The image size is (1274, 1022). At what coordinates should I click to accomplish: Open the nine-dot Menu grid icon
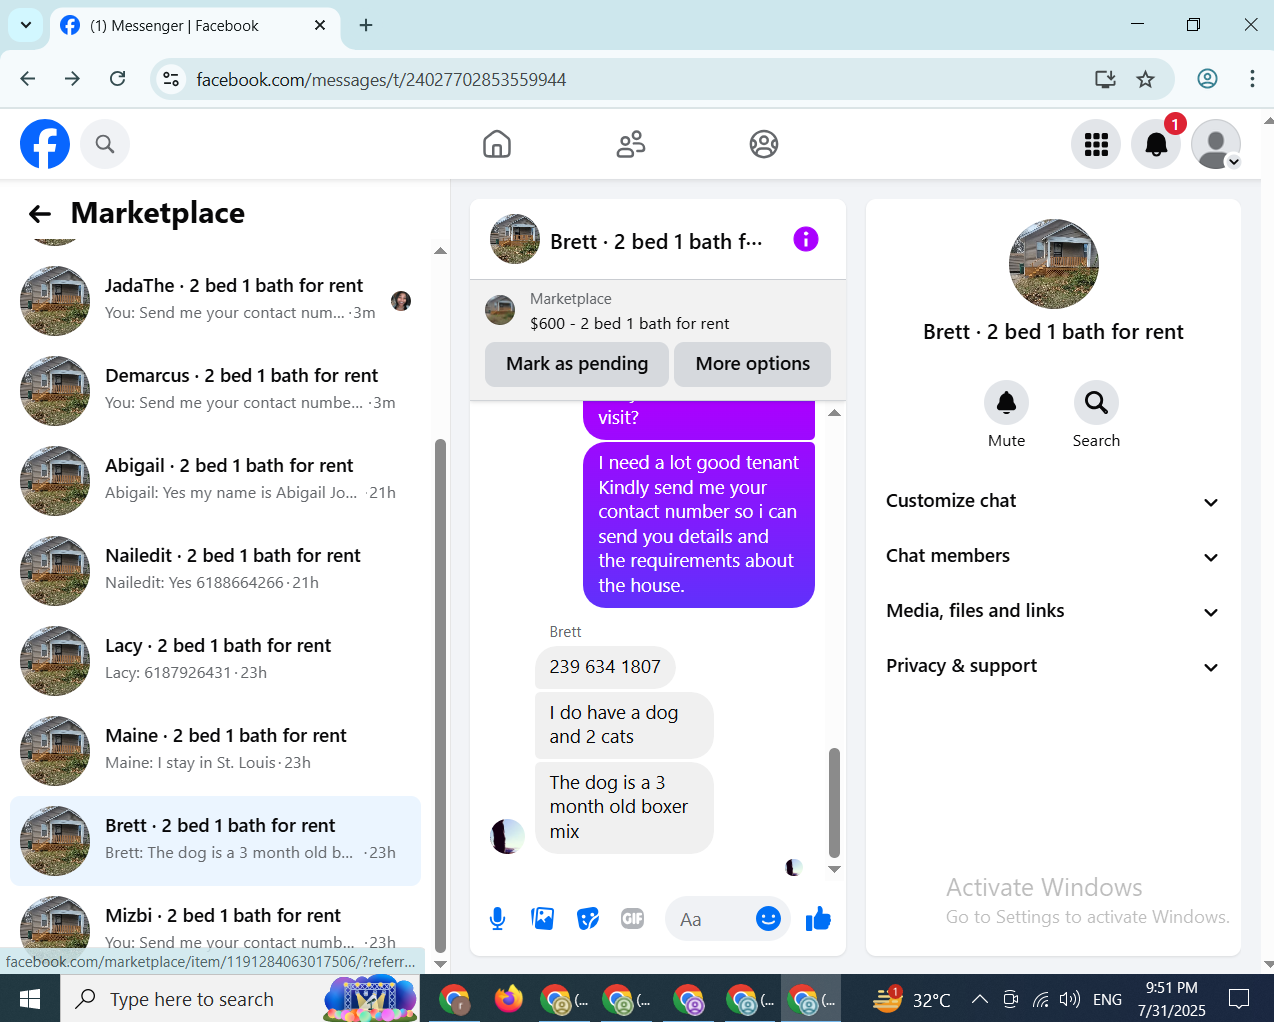tap(1096, 144)
